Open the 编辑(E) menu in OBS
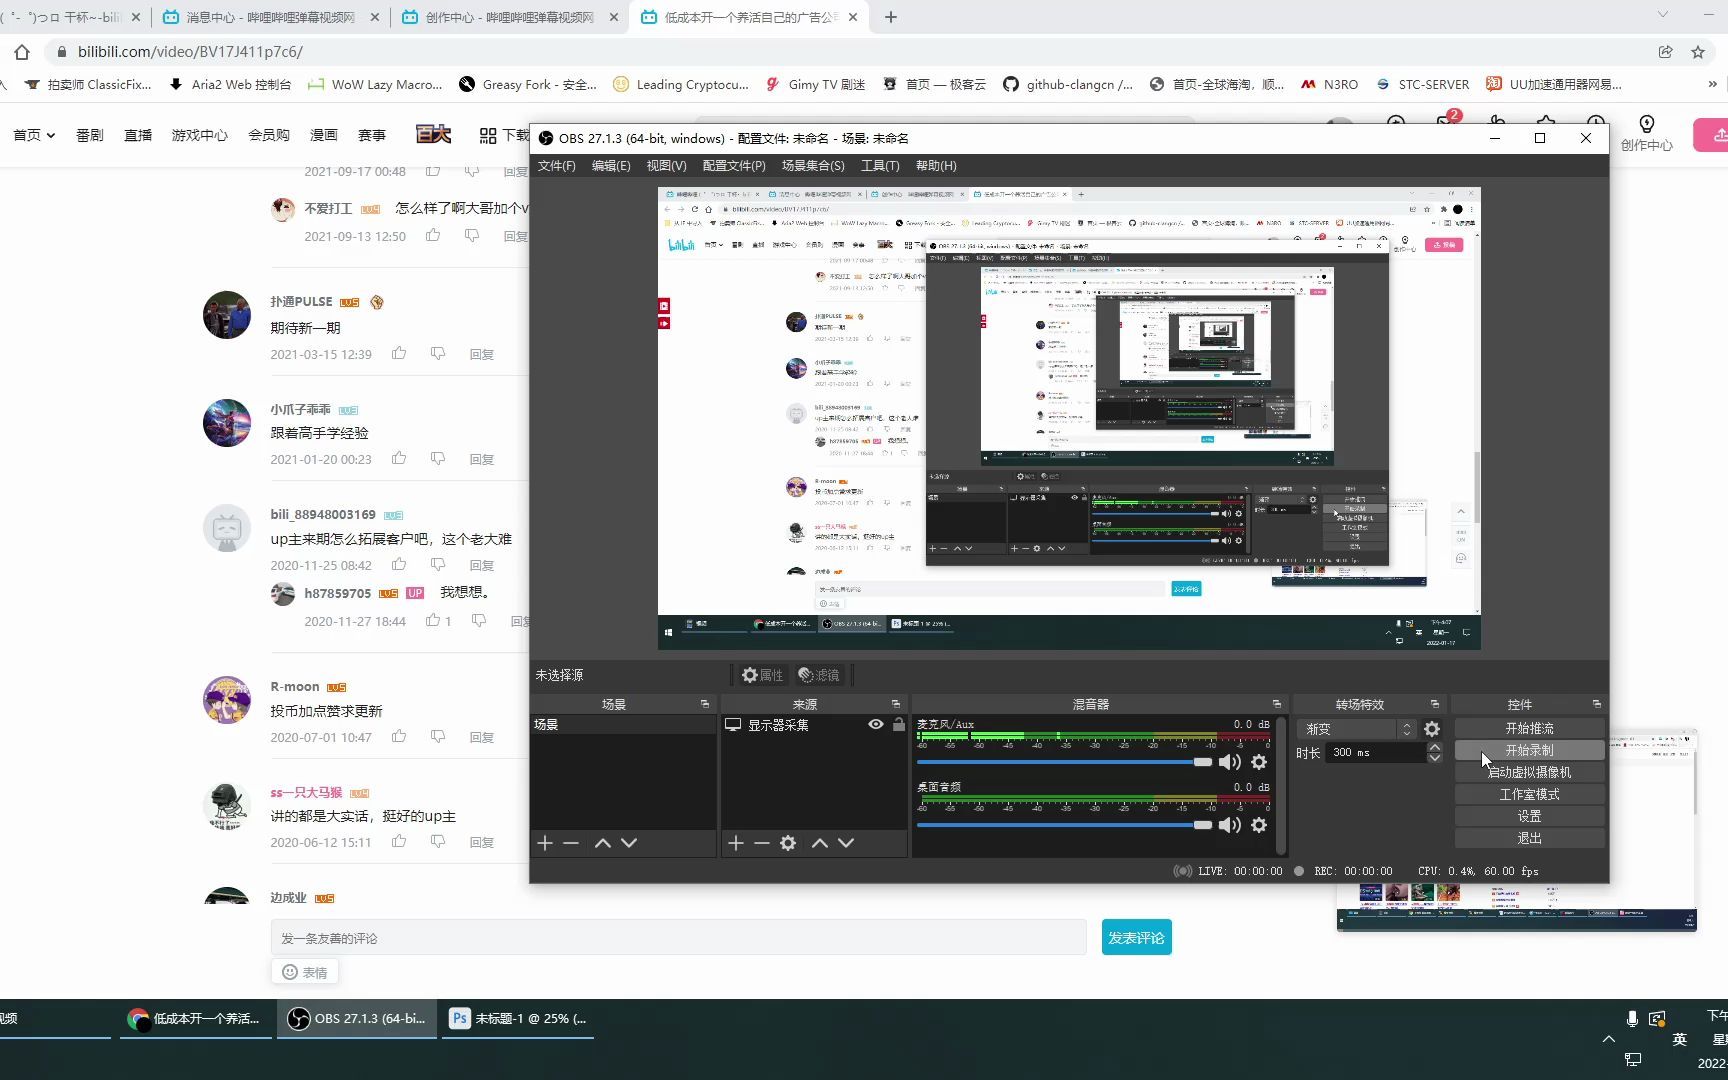Image resolution: width=1728 pixels, height=1080 pixels. click(x=611, y=166)
